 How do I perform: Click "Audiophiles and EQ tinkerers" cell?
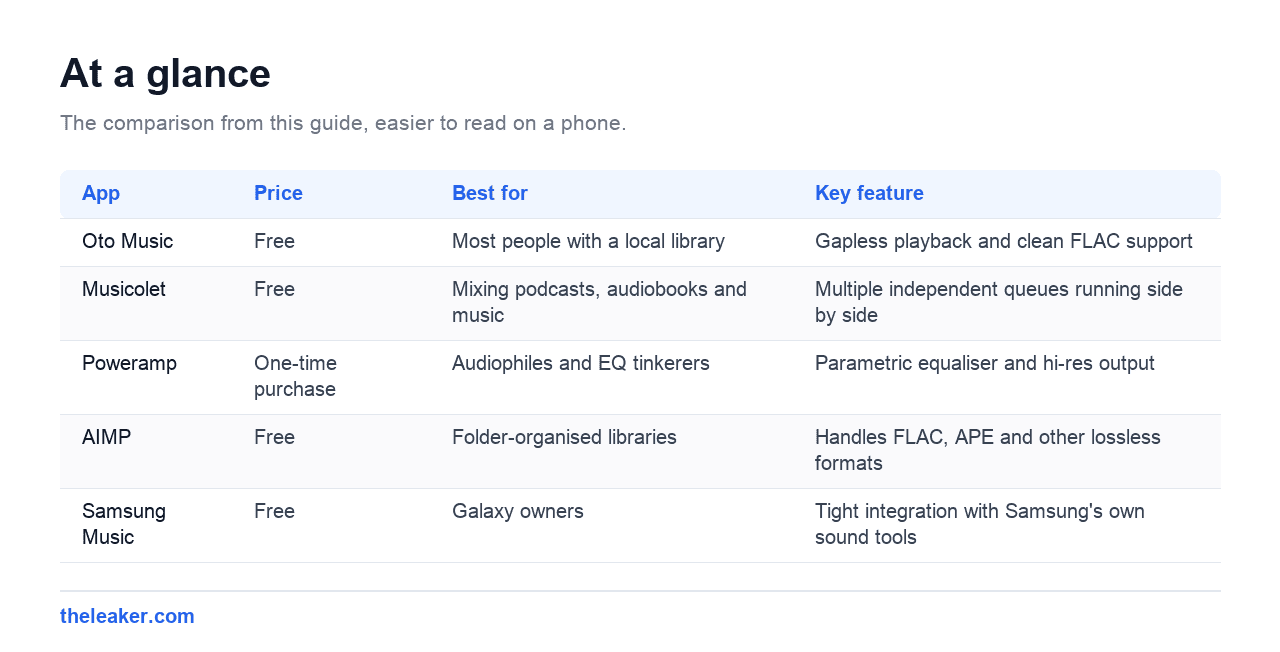581,363
